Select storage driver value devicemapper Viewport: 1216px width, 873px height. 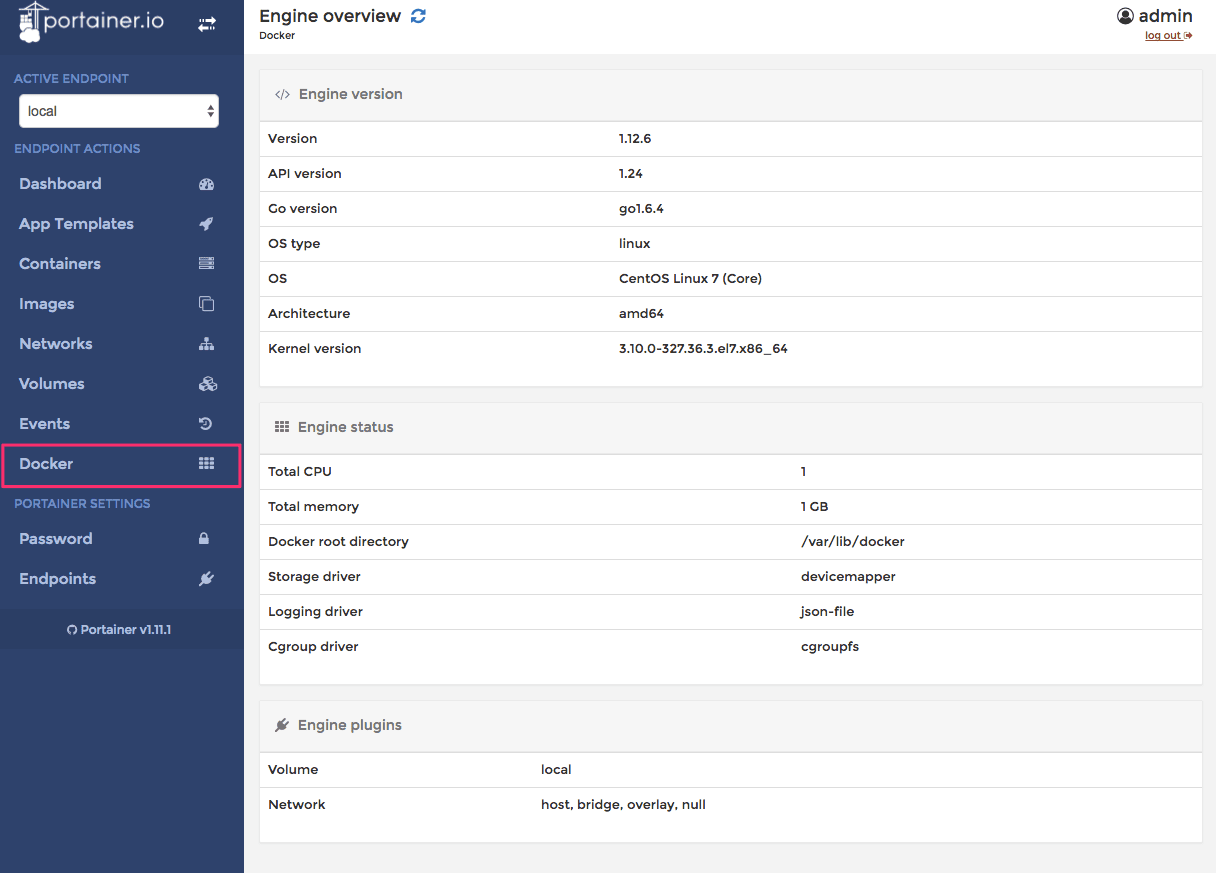[848, 577]
